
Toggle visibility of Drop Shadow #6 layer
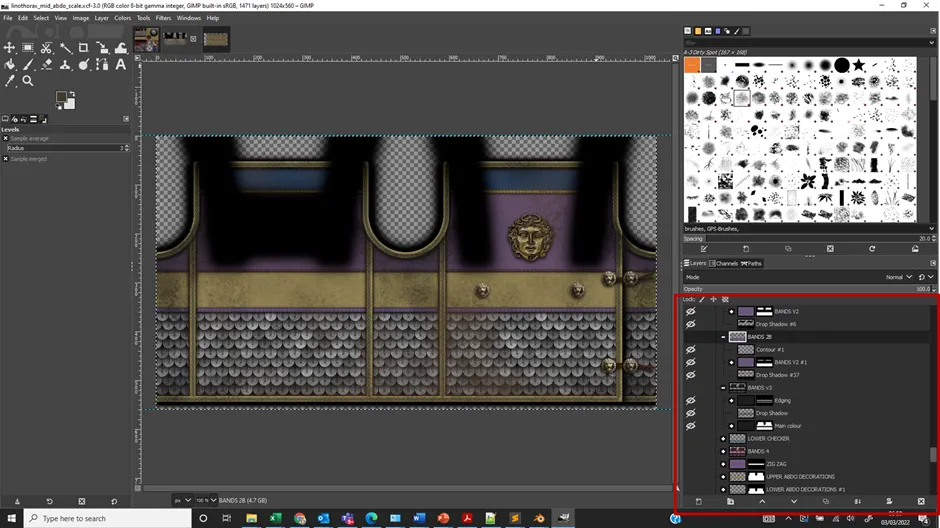coord(691,324)
